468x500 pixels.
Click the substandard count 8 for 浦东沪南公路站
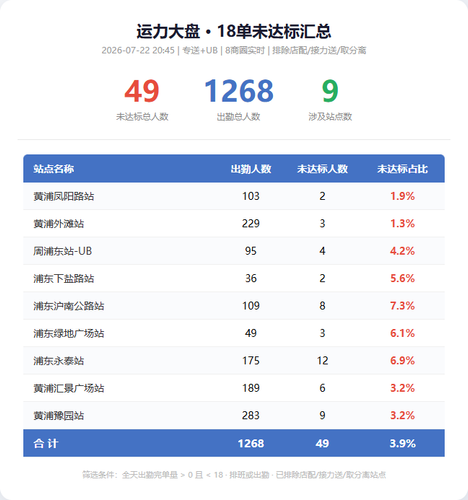pyautogui.click(x=322, y=306)
